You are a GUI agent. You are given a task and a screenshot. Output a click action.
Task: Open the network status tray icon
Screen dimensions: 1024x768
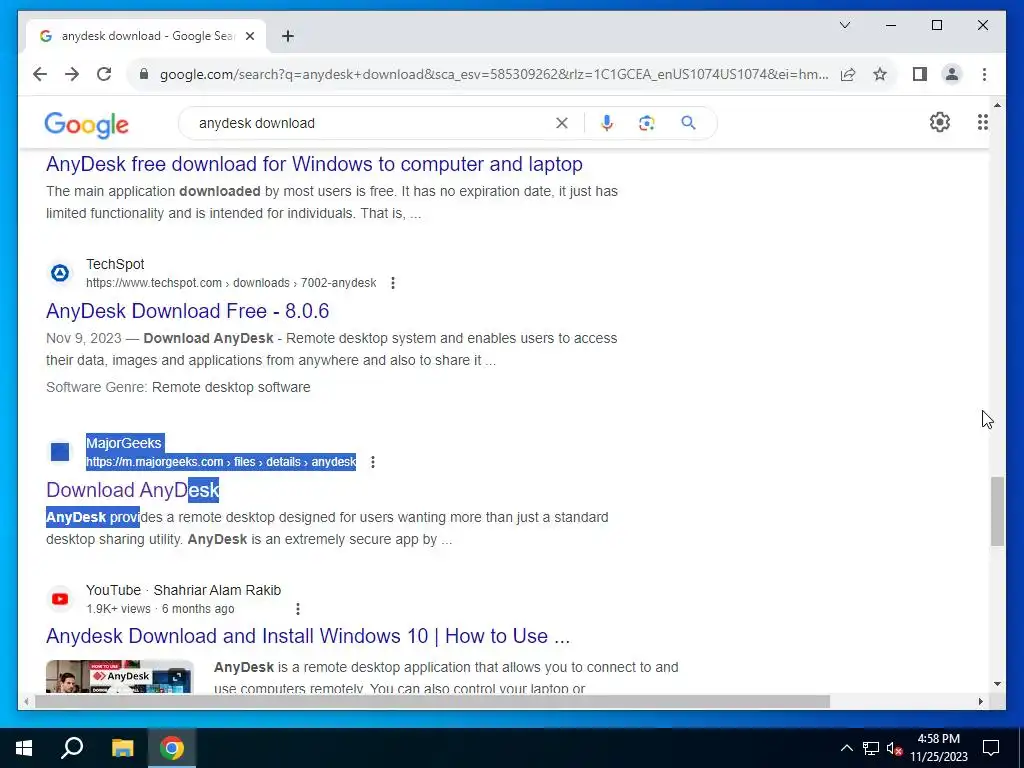click(x=871, y=748)
